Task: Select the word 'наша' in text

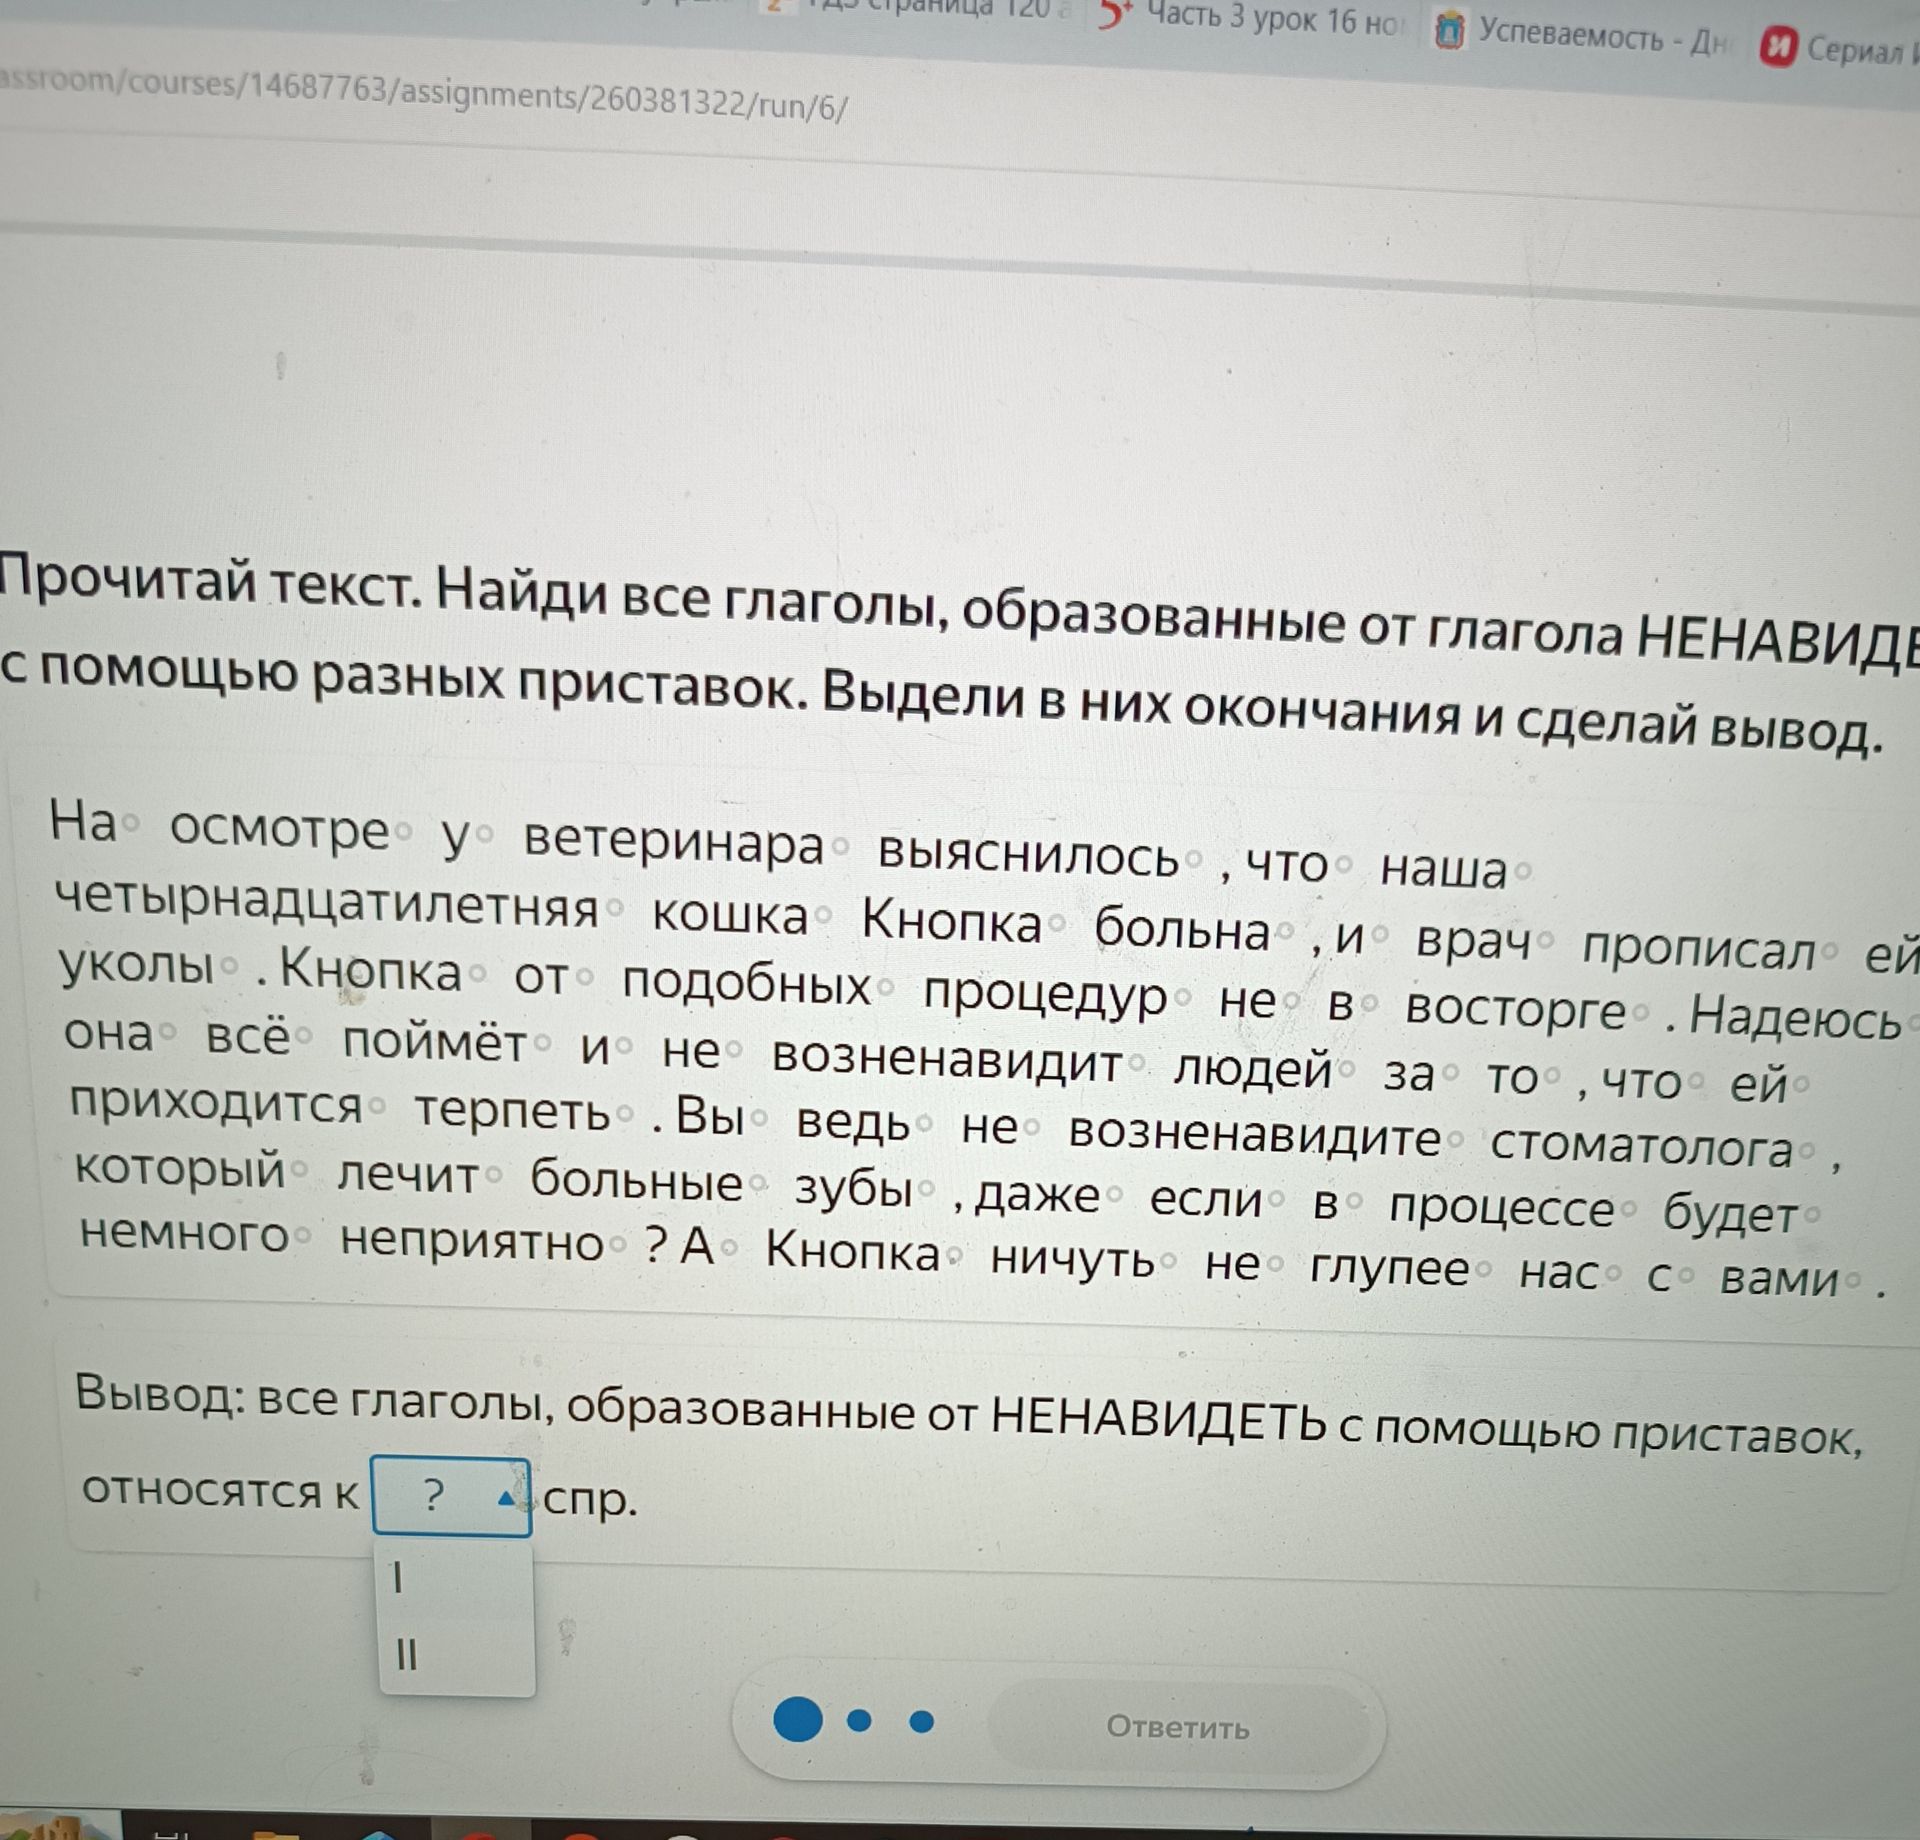Action: [1443, 869]
